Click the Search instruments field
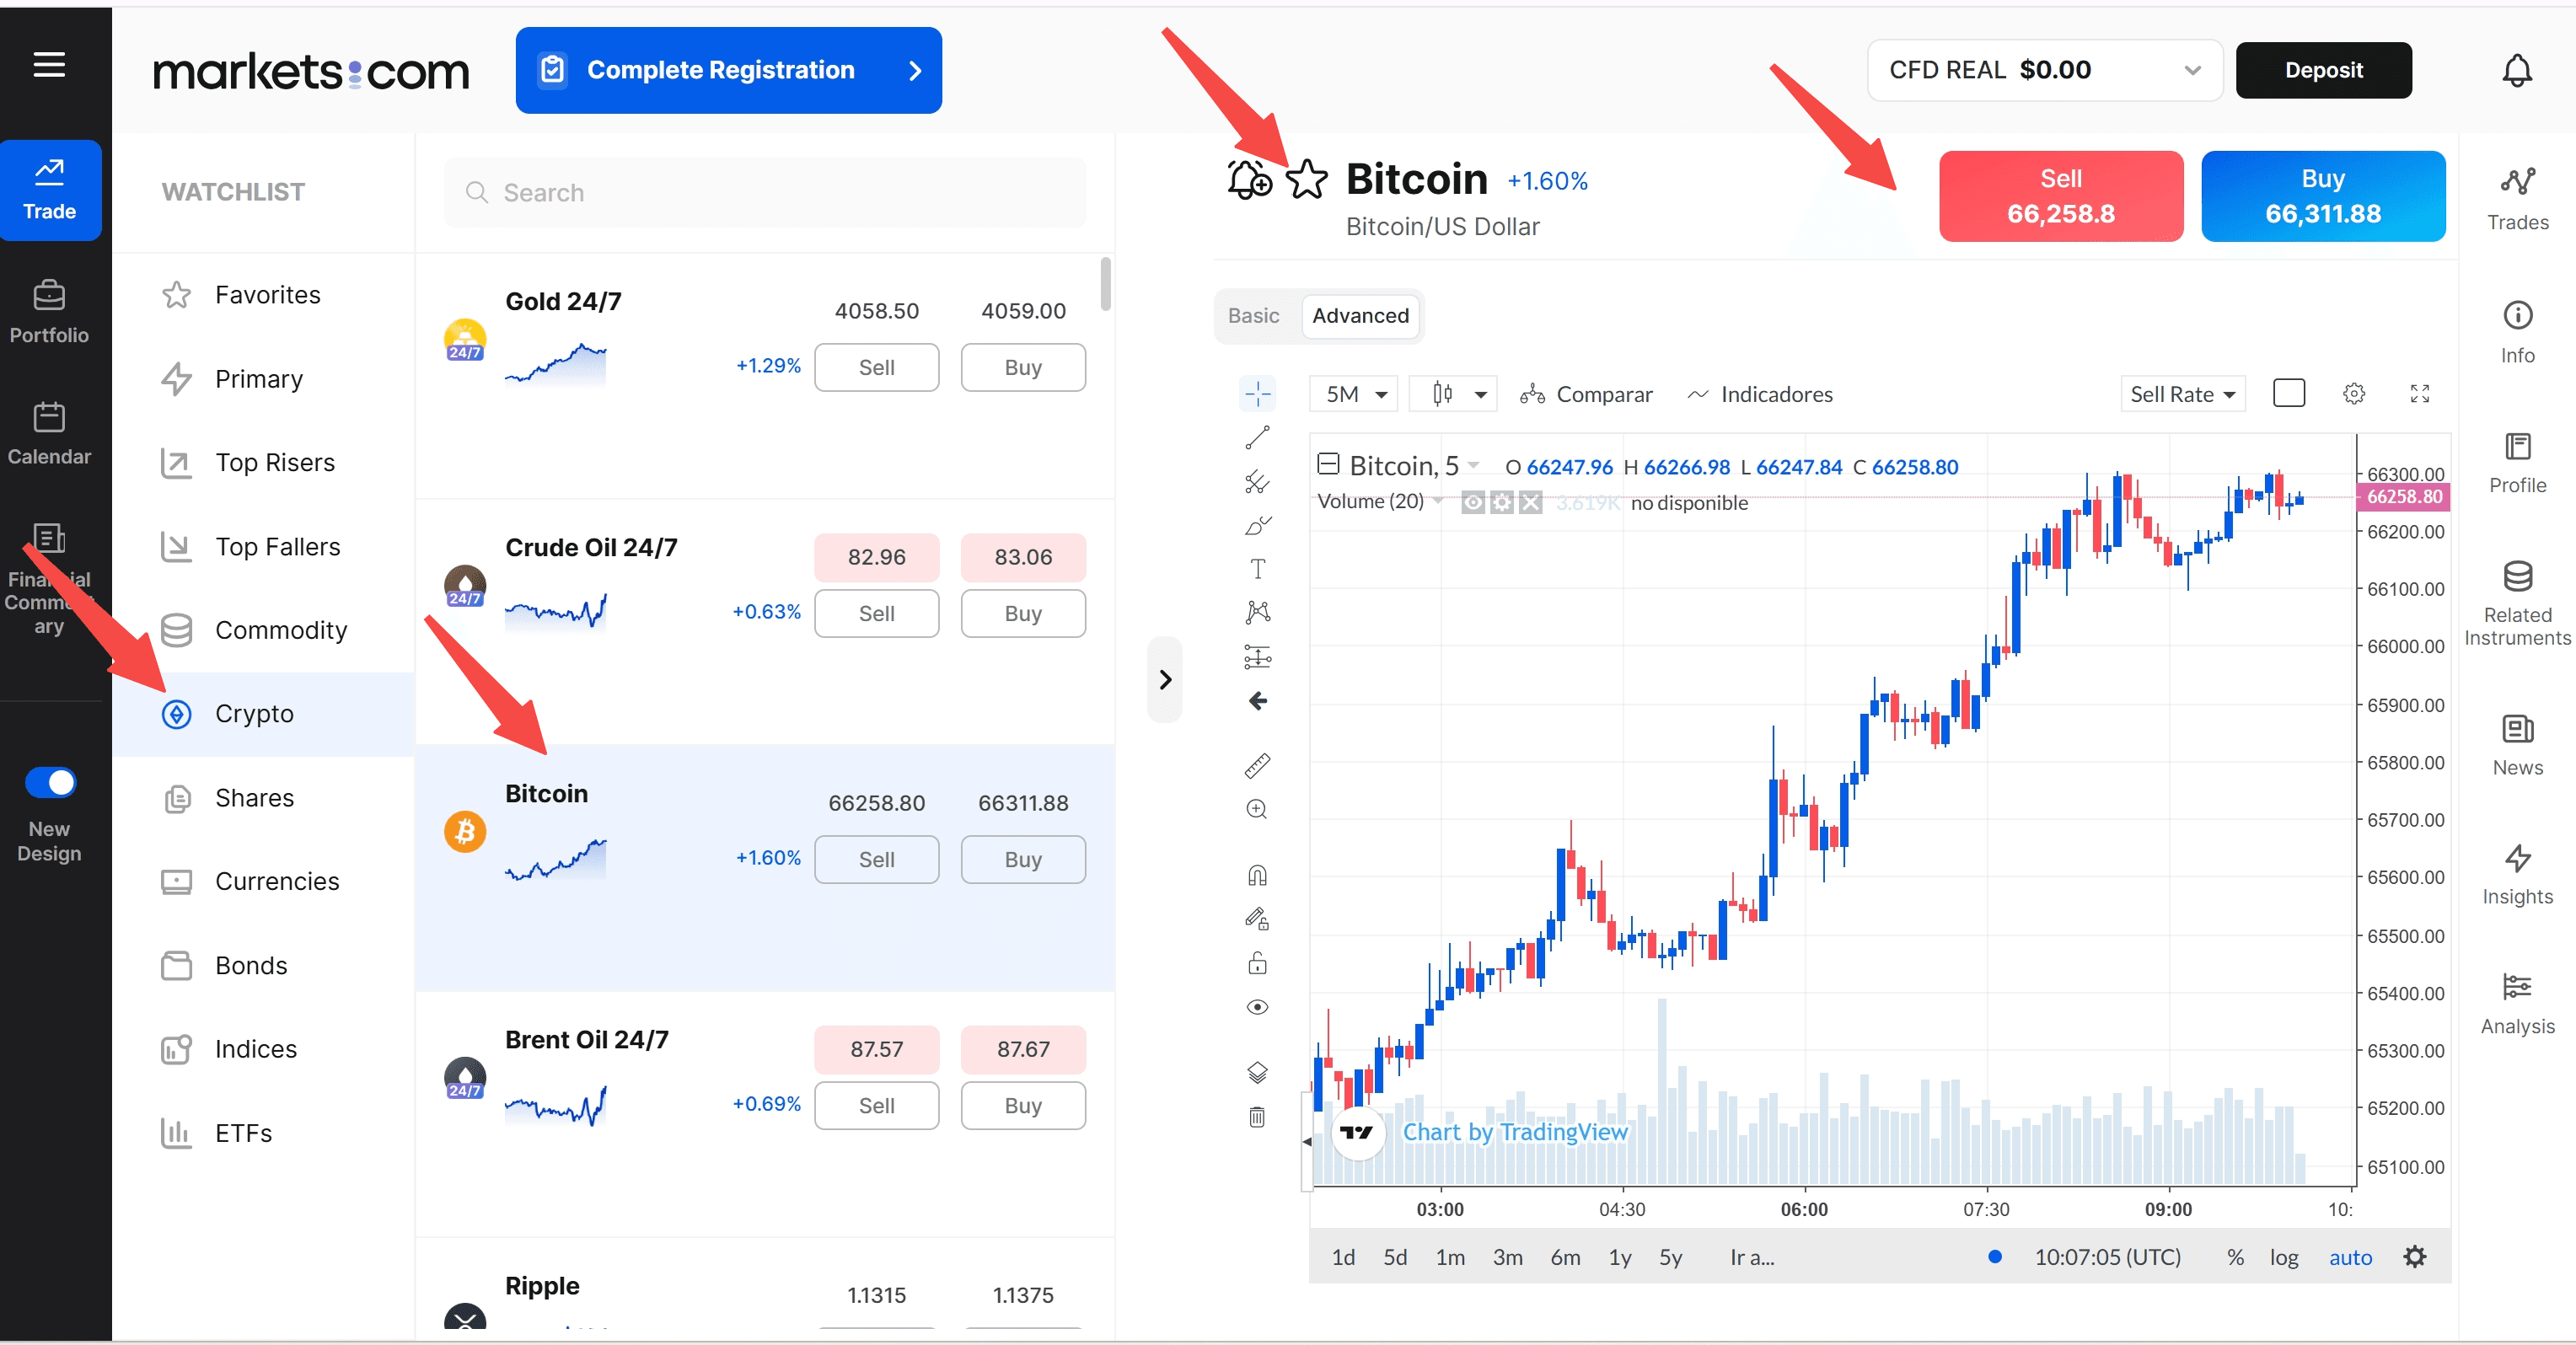2576x1345 pixels. point(765,192)
